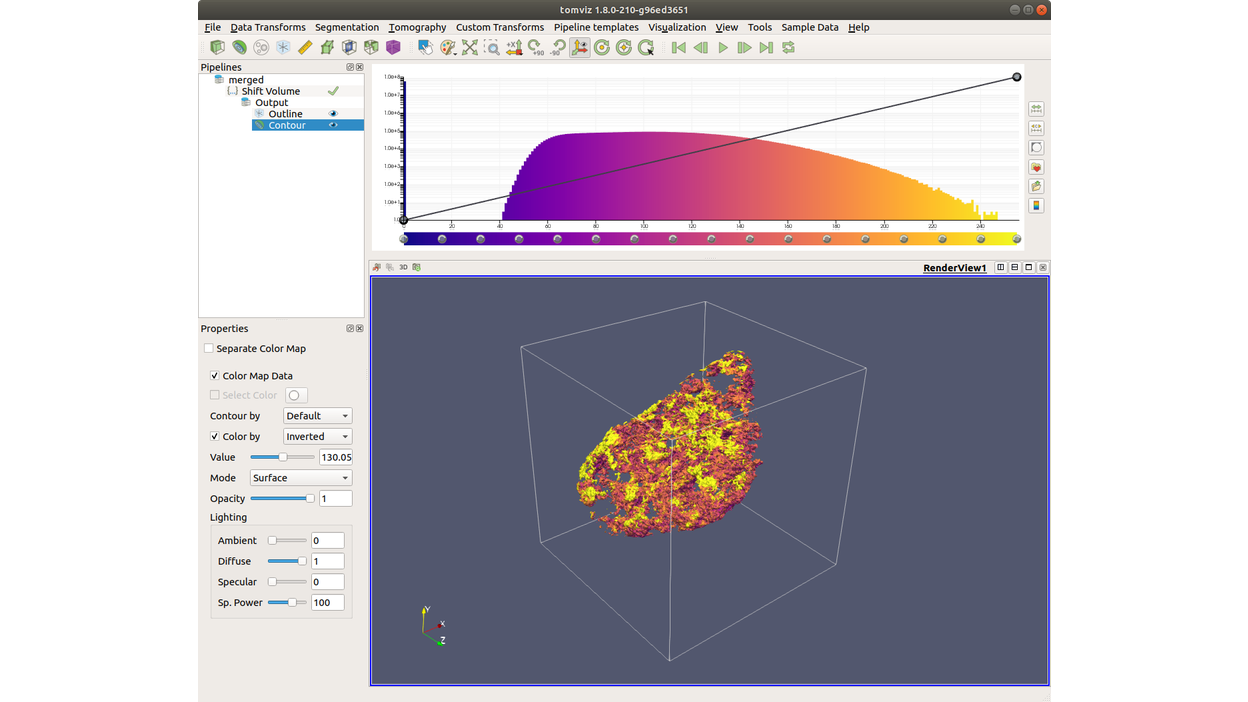Play the animation

(x=722, y=47)
